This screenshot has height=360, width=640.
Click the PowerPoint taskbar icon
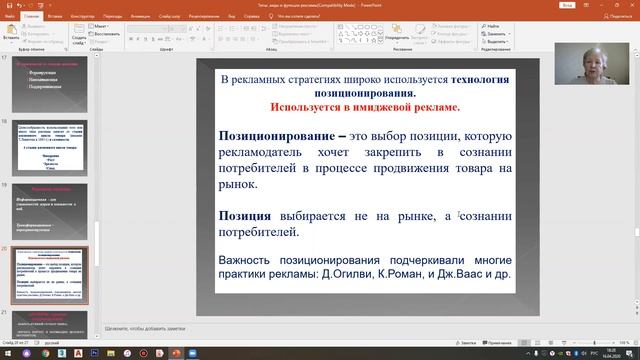point(176,353)
